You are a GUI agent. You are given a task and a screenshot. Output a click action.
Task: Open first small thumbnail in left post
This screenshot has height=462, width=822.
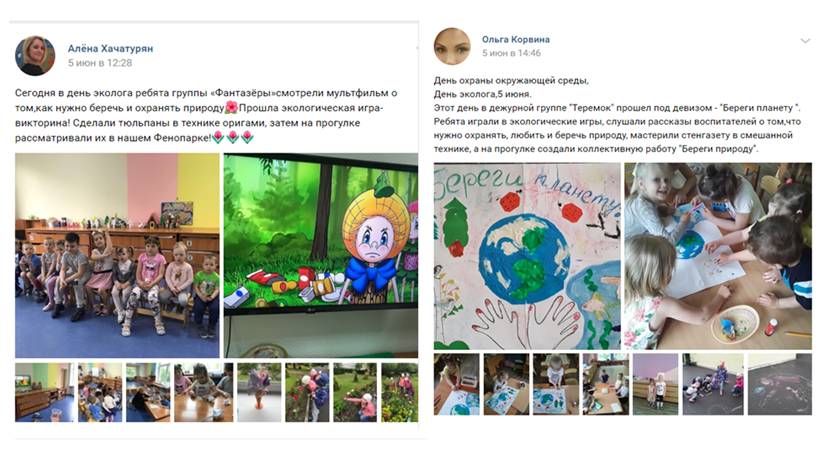coord(45,392)
